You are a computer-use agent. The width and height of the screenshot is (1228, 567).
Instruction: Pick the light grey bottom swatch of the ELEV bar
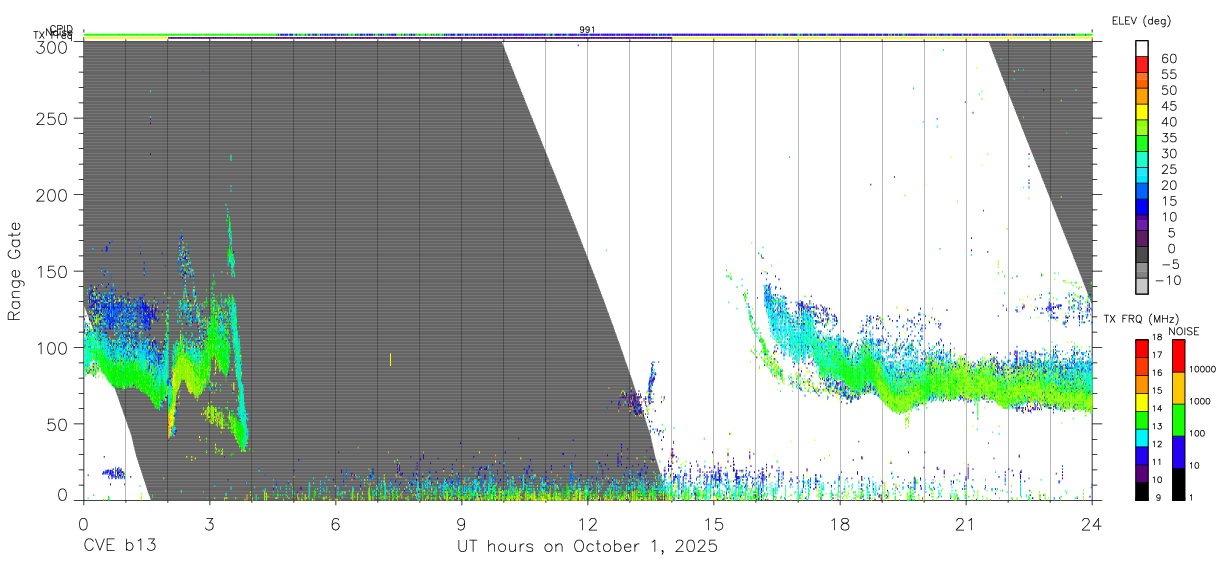click(1142, 287)
